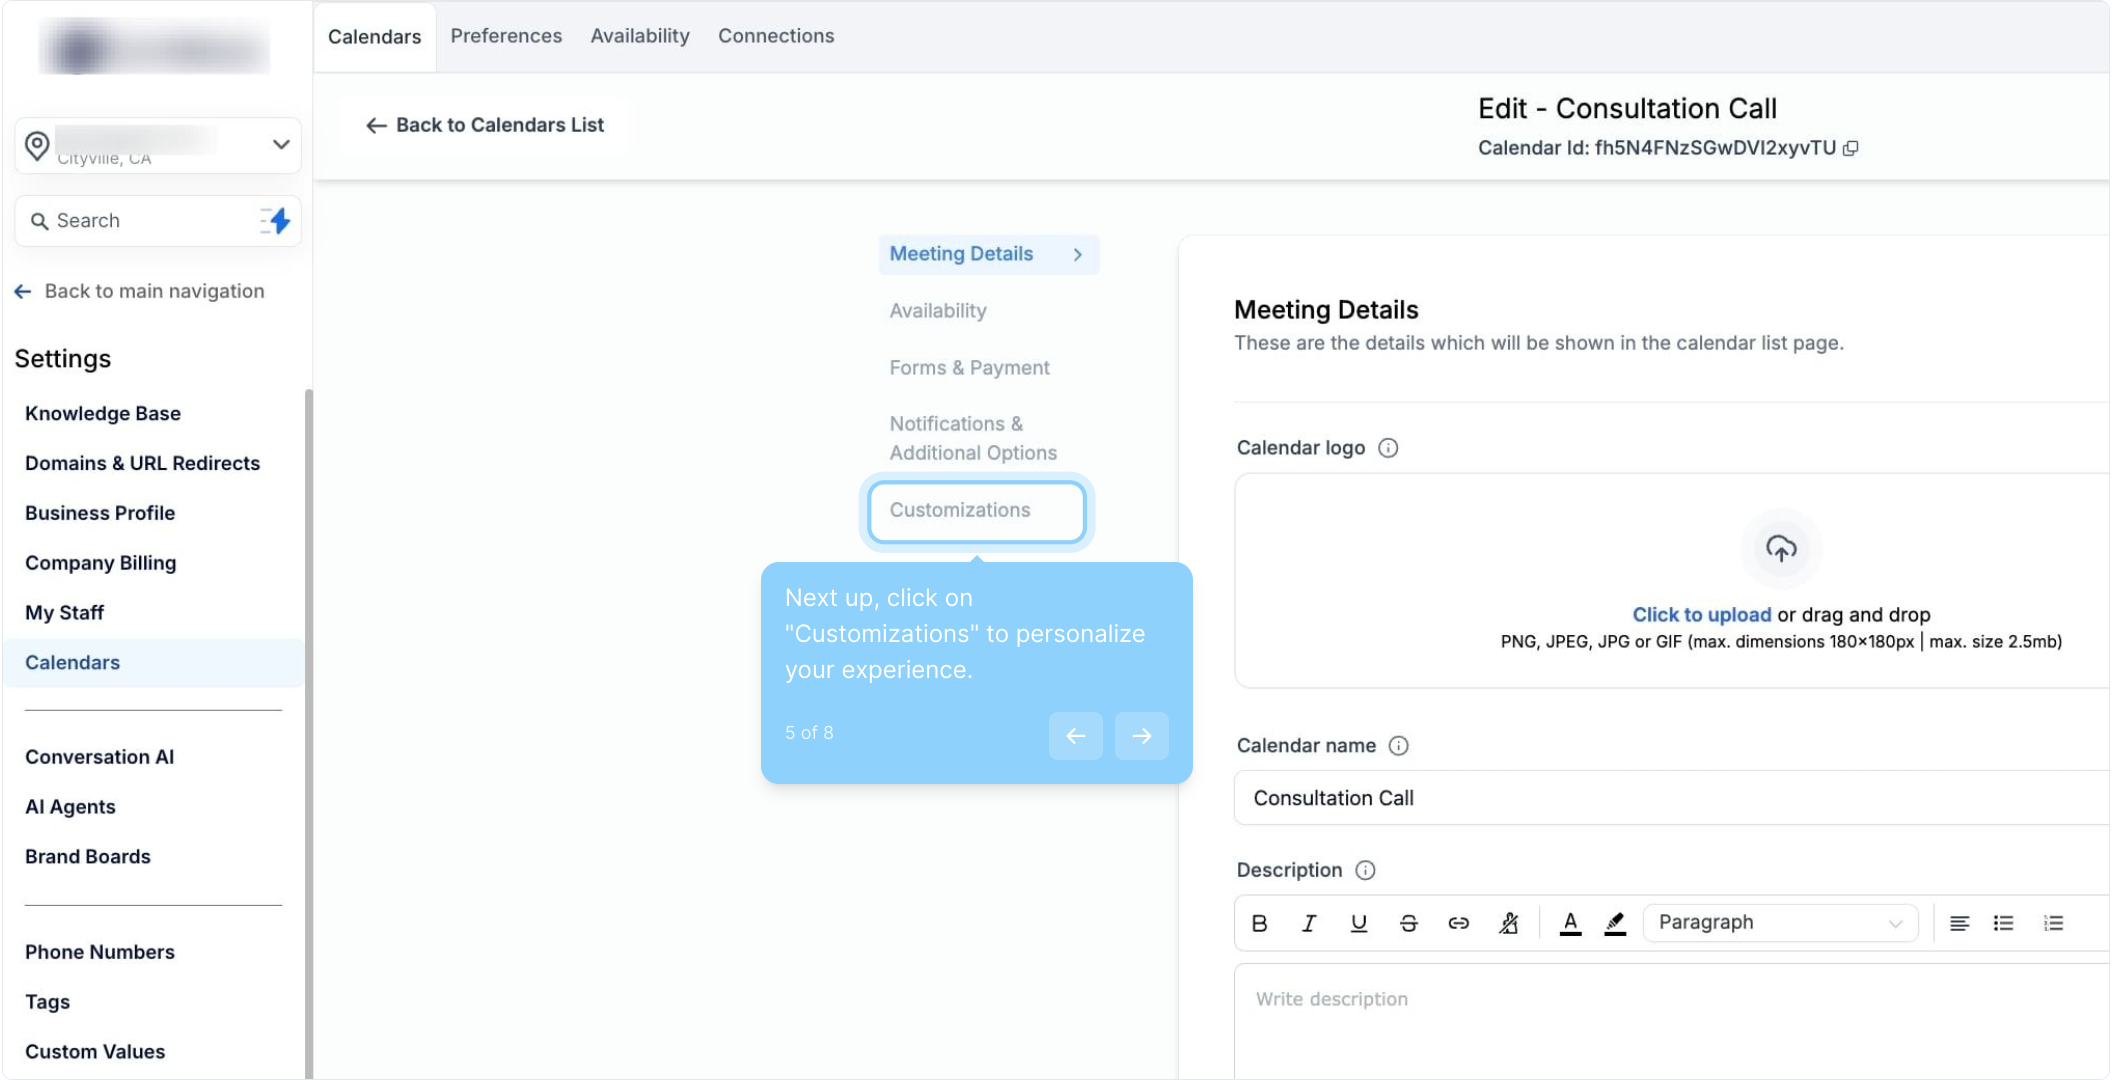The image size is (2112, 1080).
Task: Click Back to Calendars List
Action: point(485,125)
